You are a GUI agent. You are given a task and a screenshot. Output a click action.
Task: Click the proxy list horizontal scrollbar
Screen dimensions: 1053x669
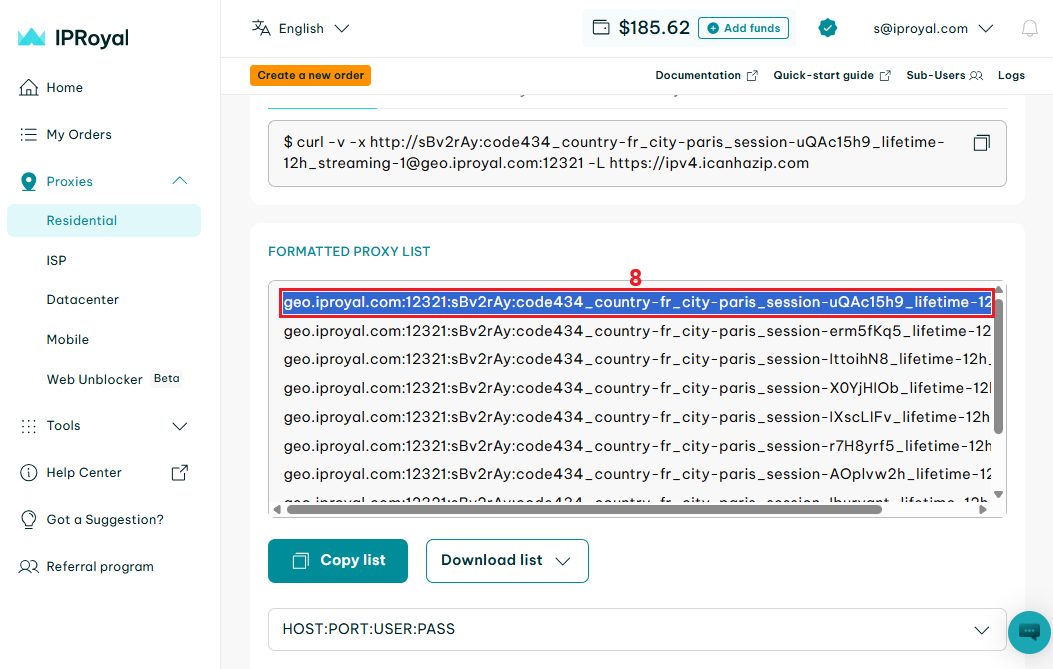coord(583,509)
